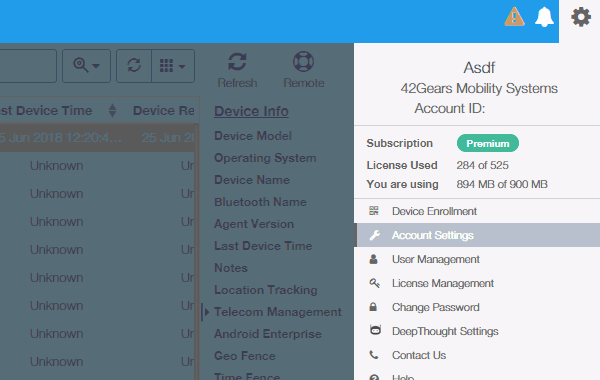Click the Contact Us phone icon

[374, 355]
